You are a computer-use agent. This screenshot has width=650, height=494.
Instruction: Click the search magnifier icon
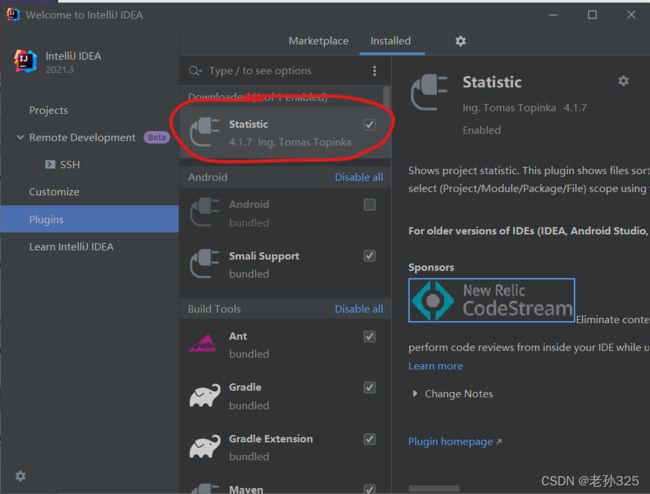195,71
